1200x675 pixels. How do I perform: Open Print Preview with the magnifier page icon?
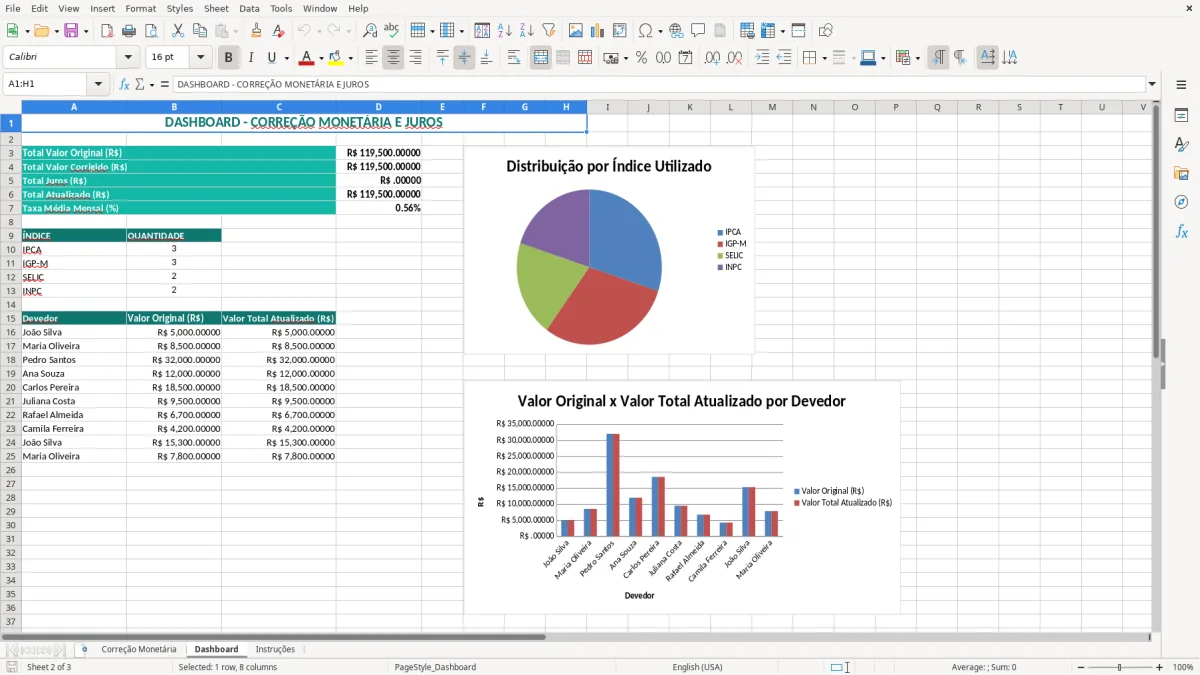[x=150, y=31]
